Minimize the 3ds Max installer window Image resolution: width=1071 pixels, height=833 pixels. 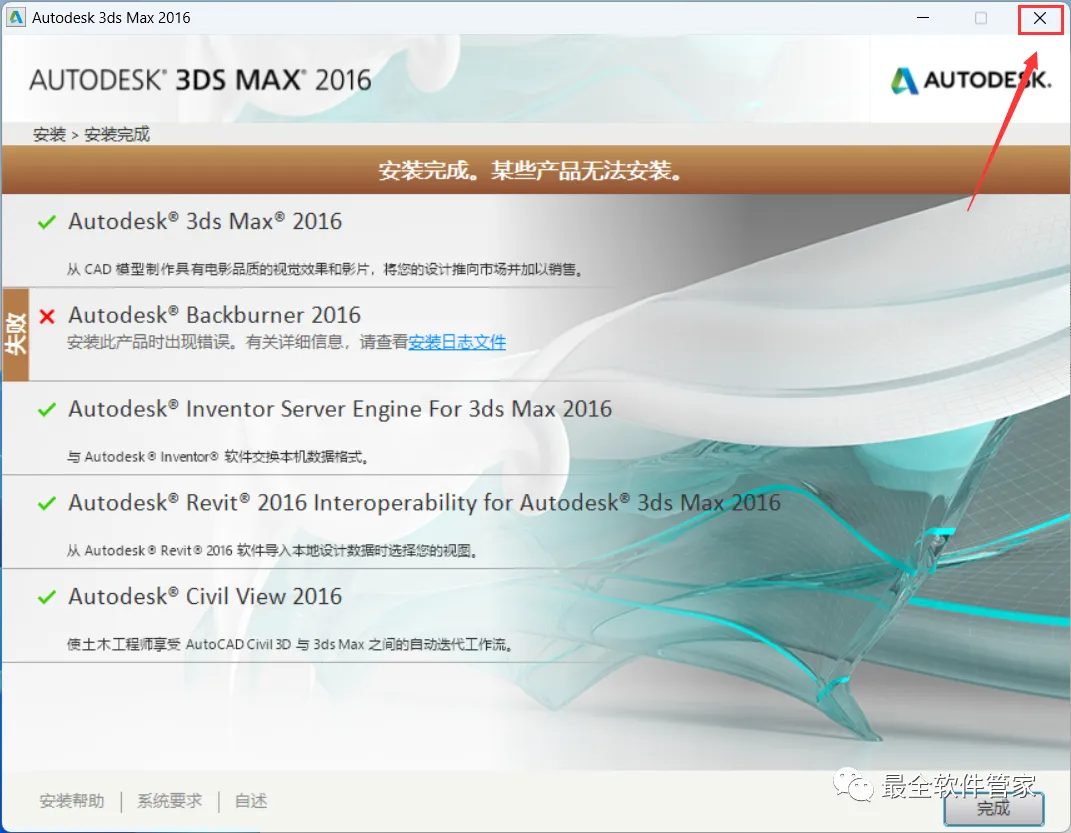(x=923, y=18)
